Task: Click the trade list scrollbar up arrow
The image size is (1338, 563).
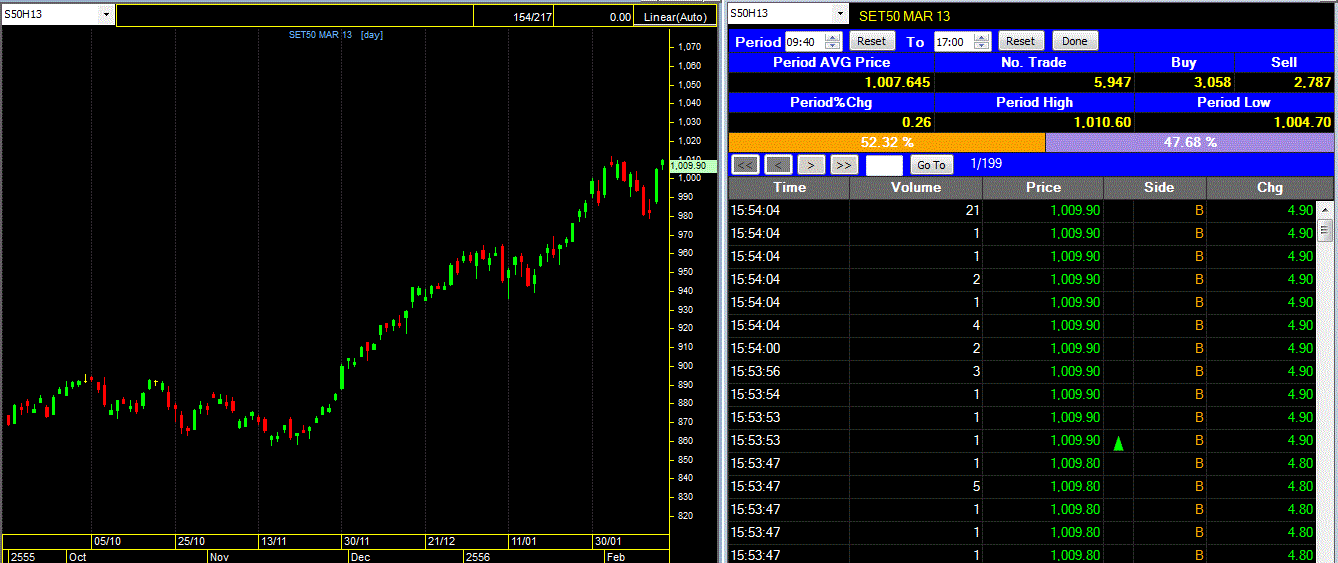Action: coord(1325,210)
